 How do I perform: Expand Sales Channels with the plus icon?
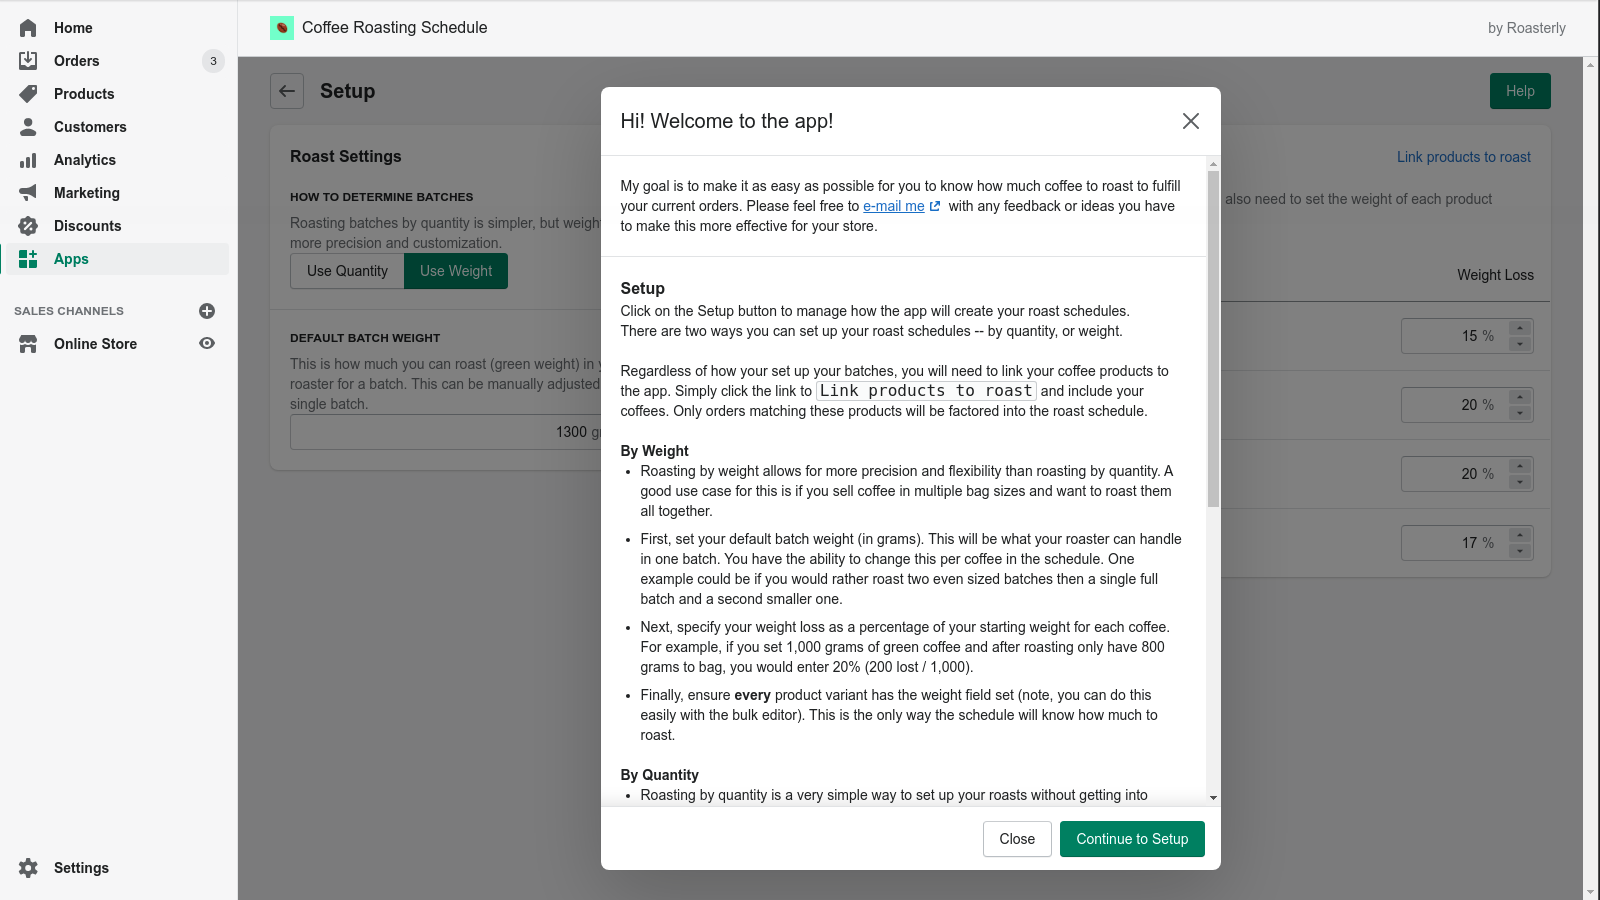click(206, 310)
